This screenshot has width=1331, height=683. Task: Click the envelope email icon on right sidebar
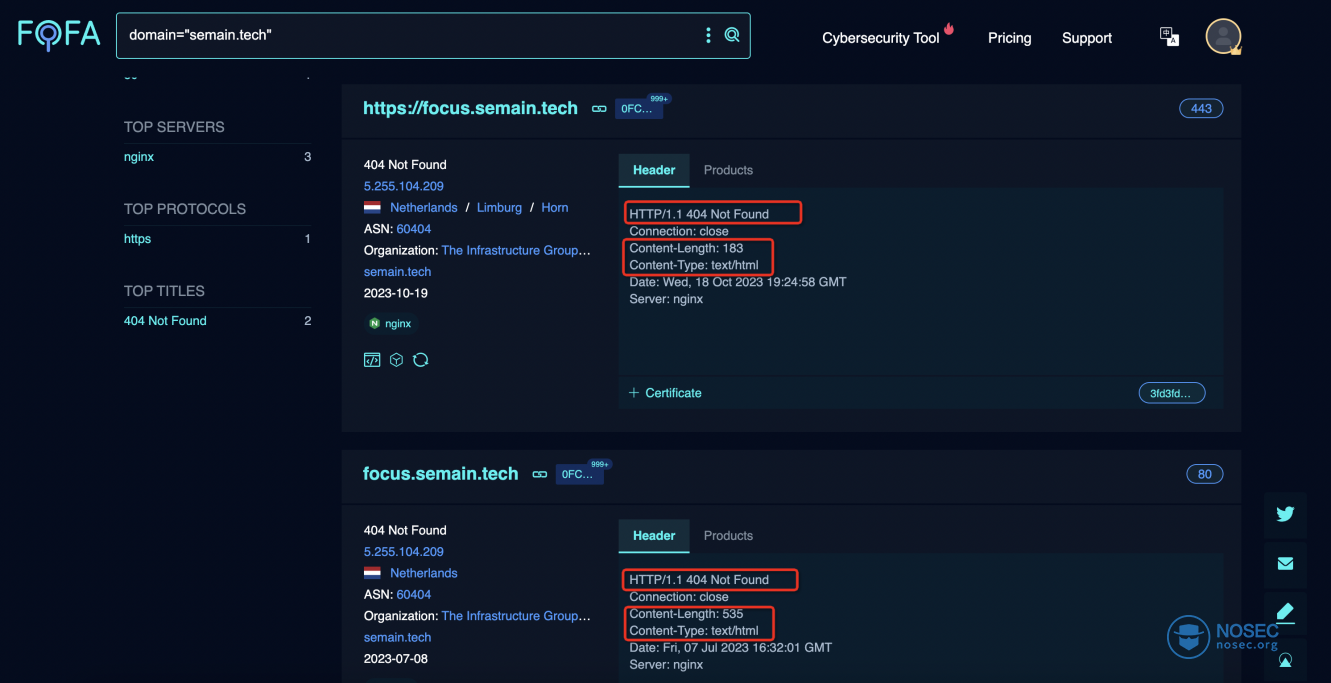(1285, 563)
